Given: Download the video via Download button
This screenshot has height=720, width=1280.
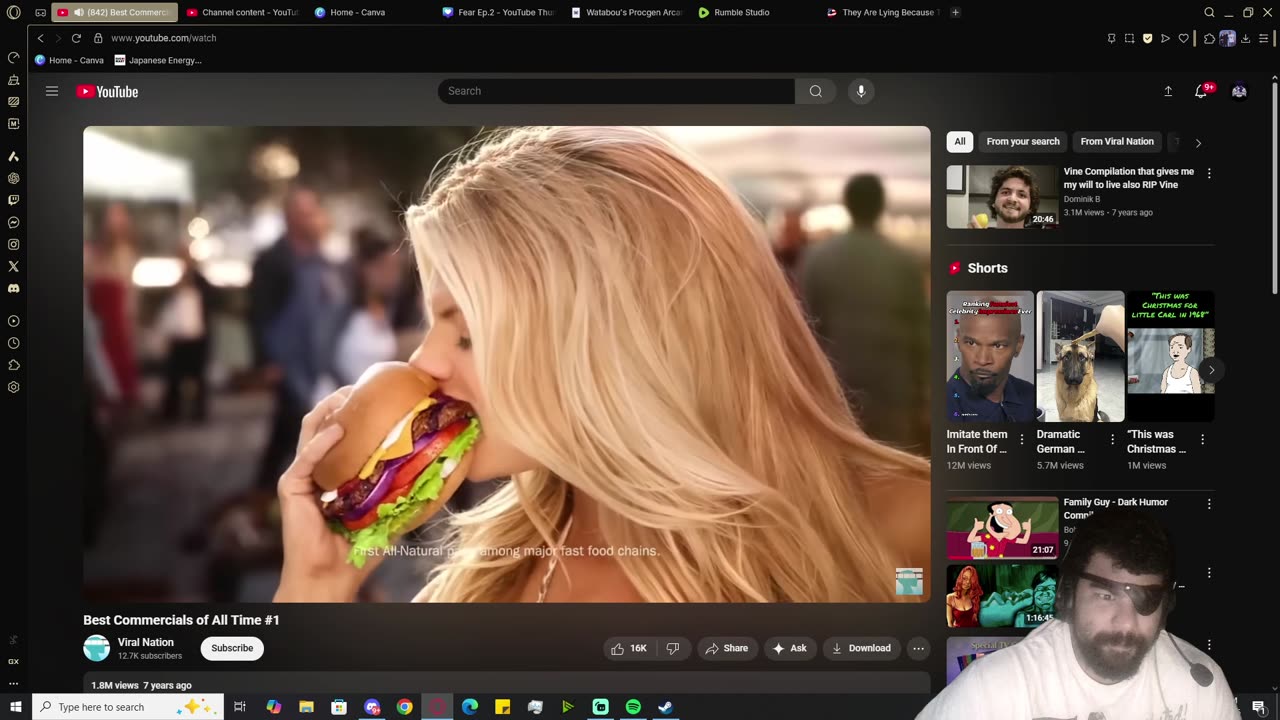Looking at the screenshot, I should [861, 648].
